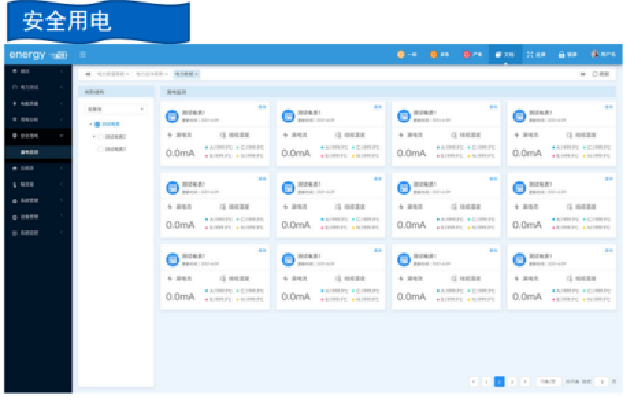Click yellow N swatch in first-row first card
This screenshot has width=635, height=402.
(x=238, y=156)
